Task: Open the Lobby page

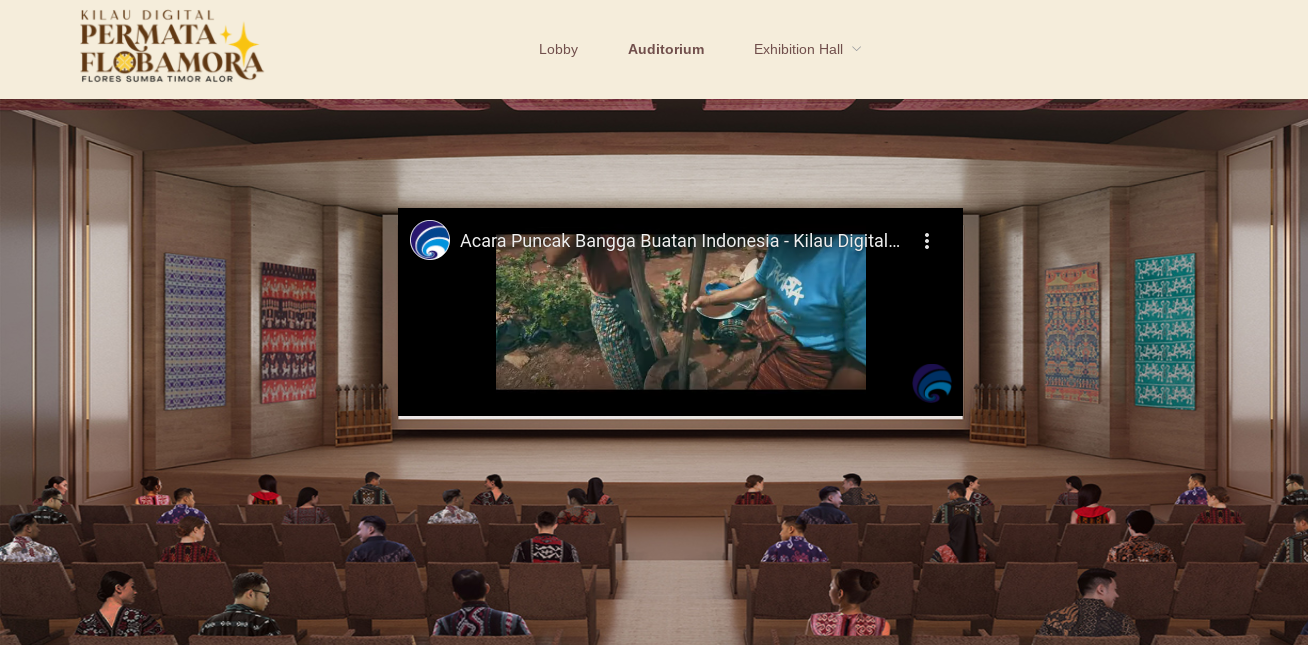Action: point(558,49)
